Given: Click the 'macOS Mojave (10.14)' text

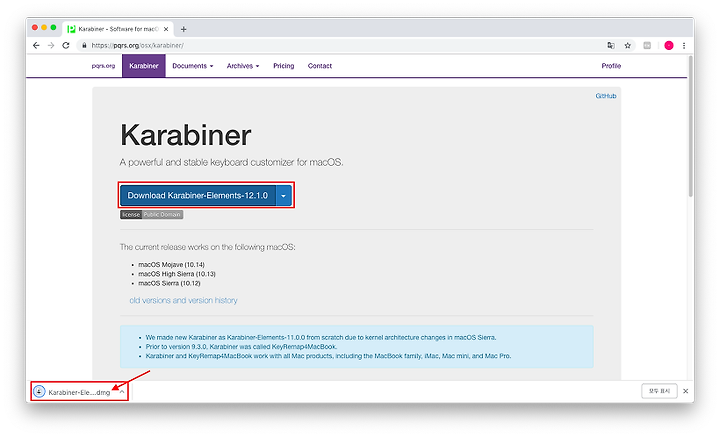Looking at the screenshot, I should pyautogui.click(x=171, y=264).
